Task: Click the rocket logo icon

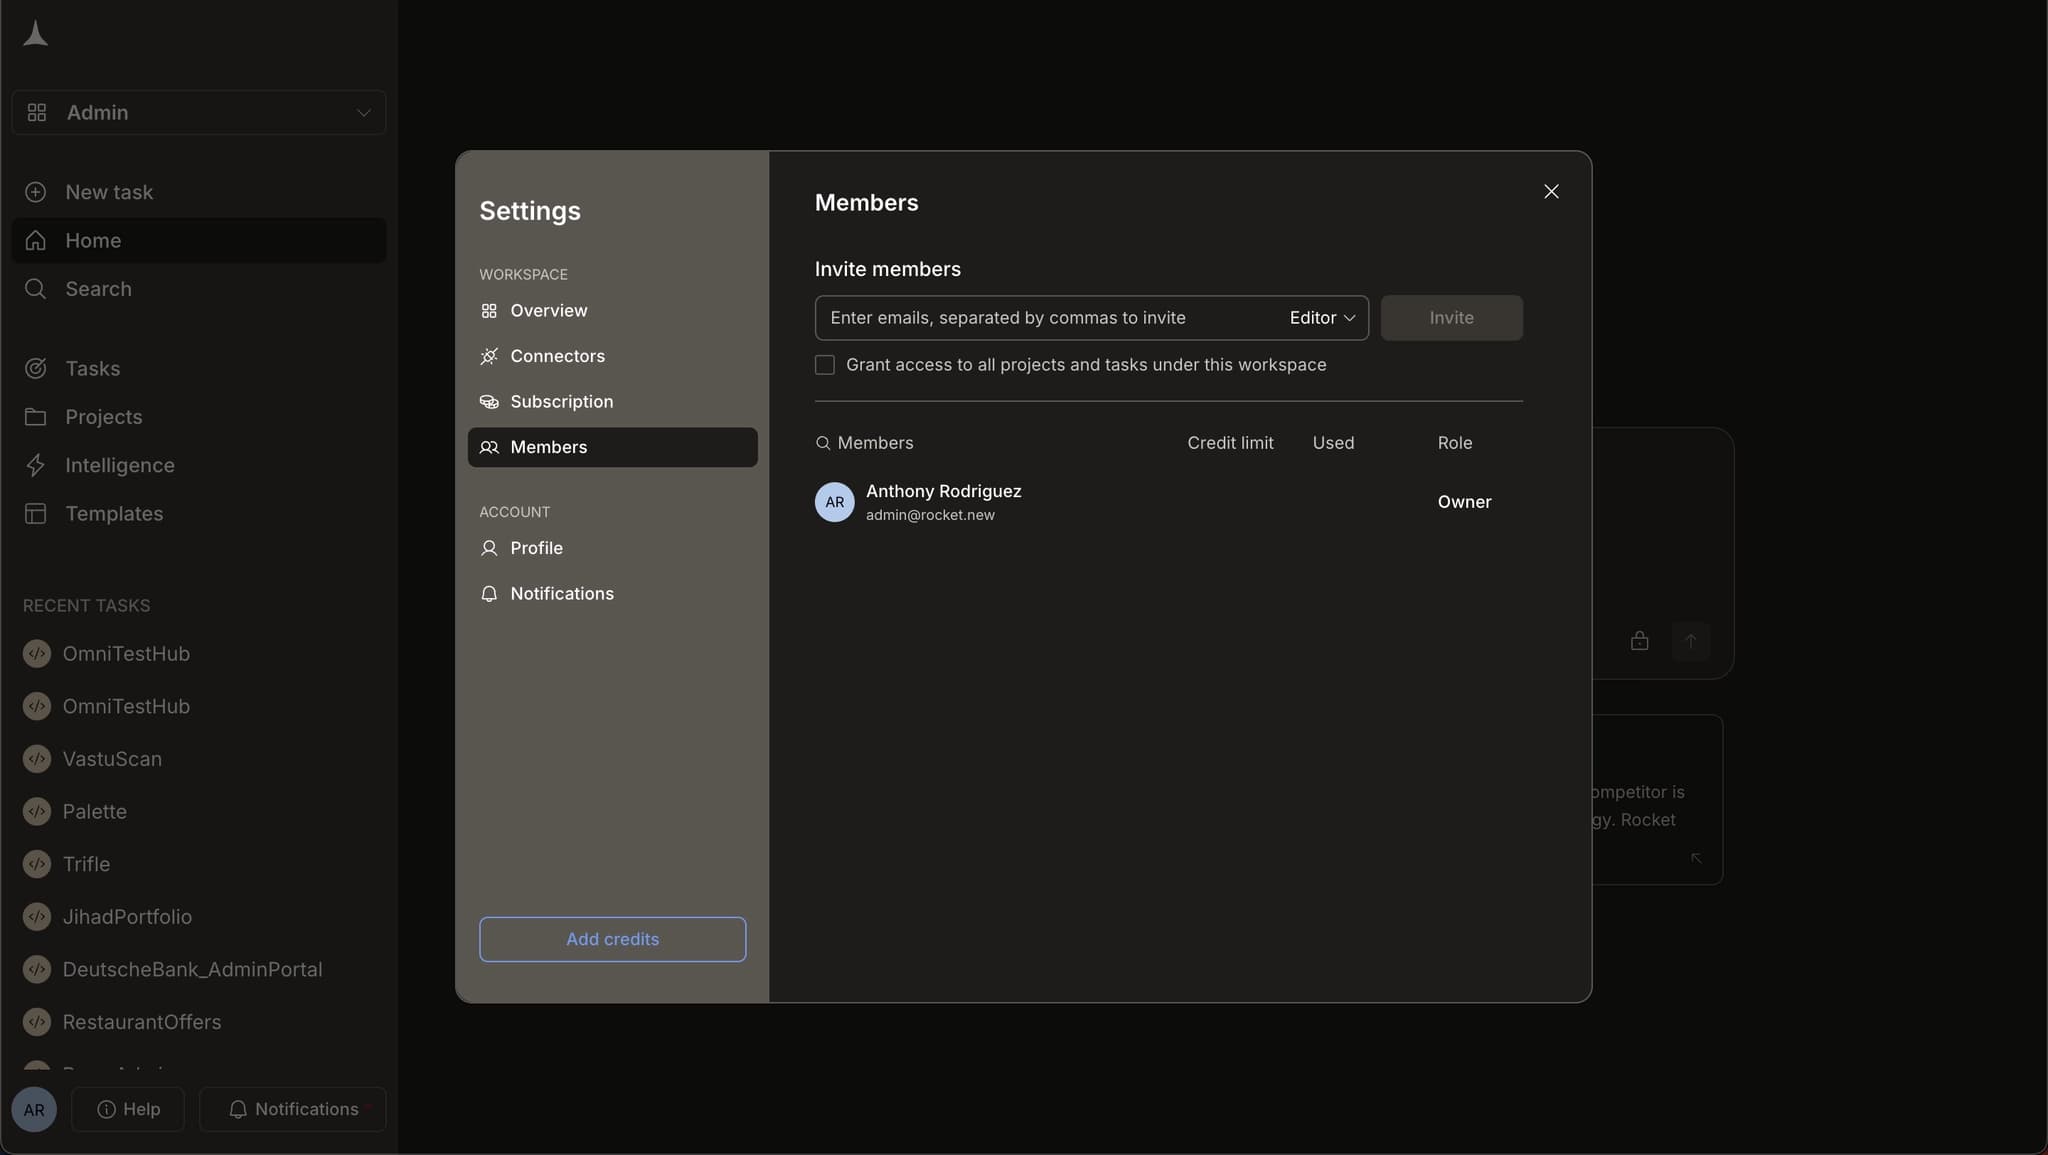Action: (35, 34)
